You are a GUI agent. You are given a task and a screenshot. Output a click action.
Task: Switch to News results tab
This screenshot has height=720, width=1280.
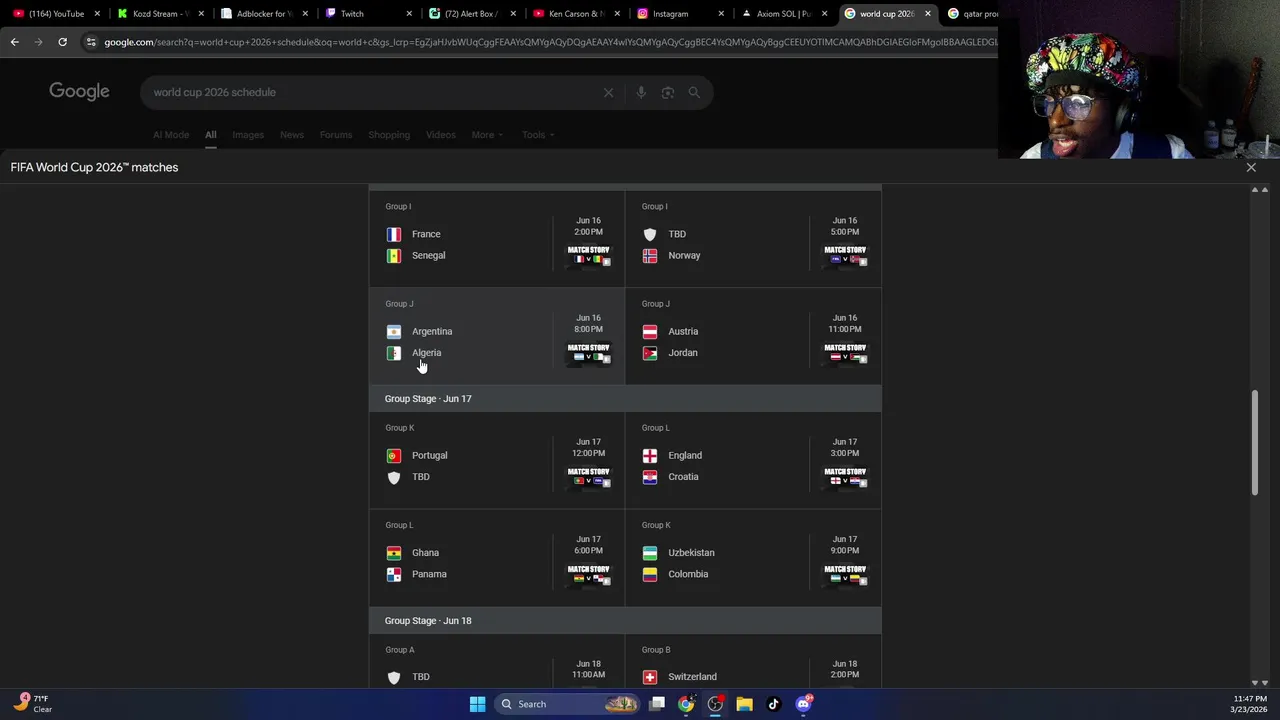tap(292, 135)
